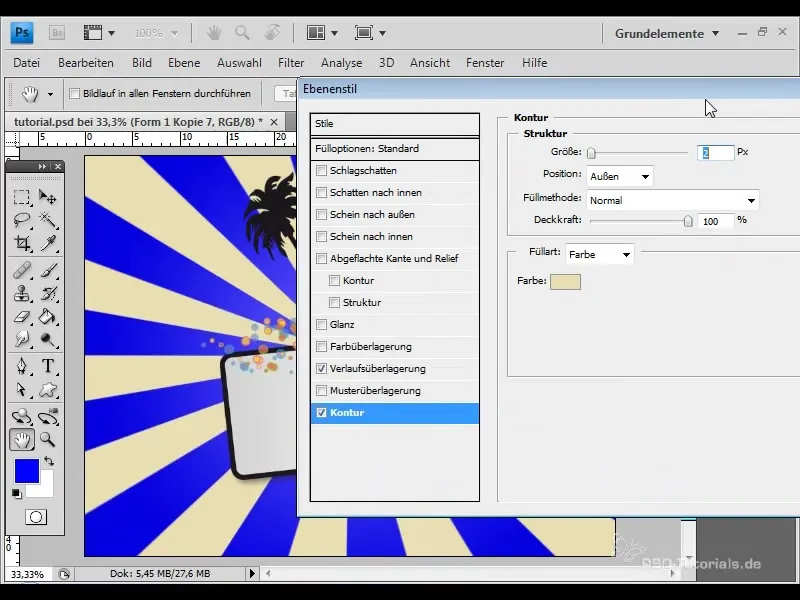Select the Magic Wand tool
The height and width of the screenshot is (600, 800).
pos(48,220)
